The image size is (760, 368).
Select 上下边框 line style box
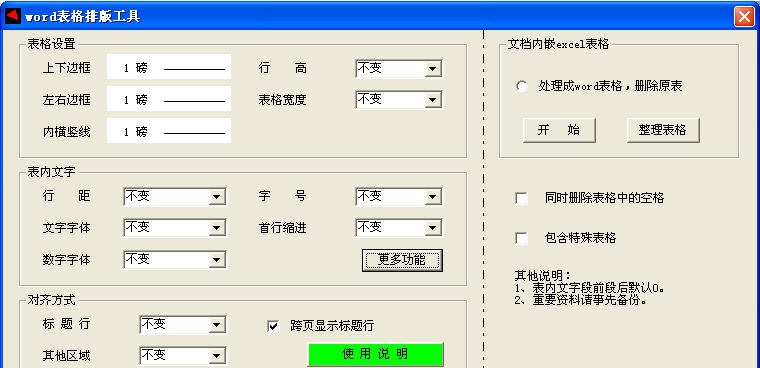click(x=169, y=67)
